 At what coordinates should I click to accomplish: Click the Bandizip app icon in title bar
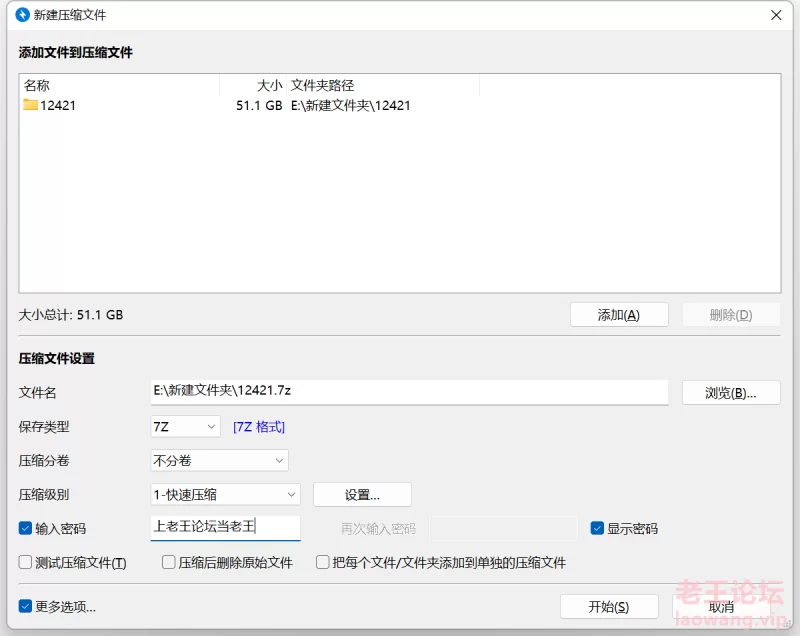click(x=22, y=15)
